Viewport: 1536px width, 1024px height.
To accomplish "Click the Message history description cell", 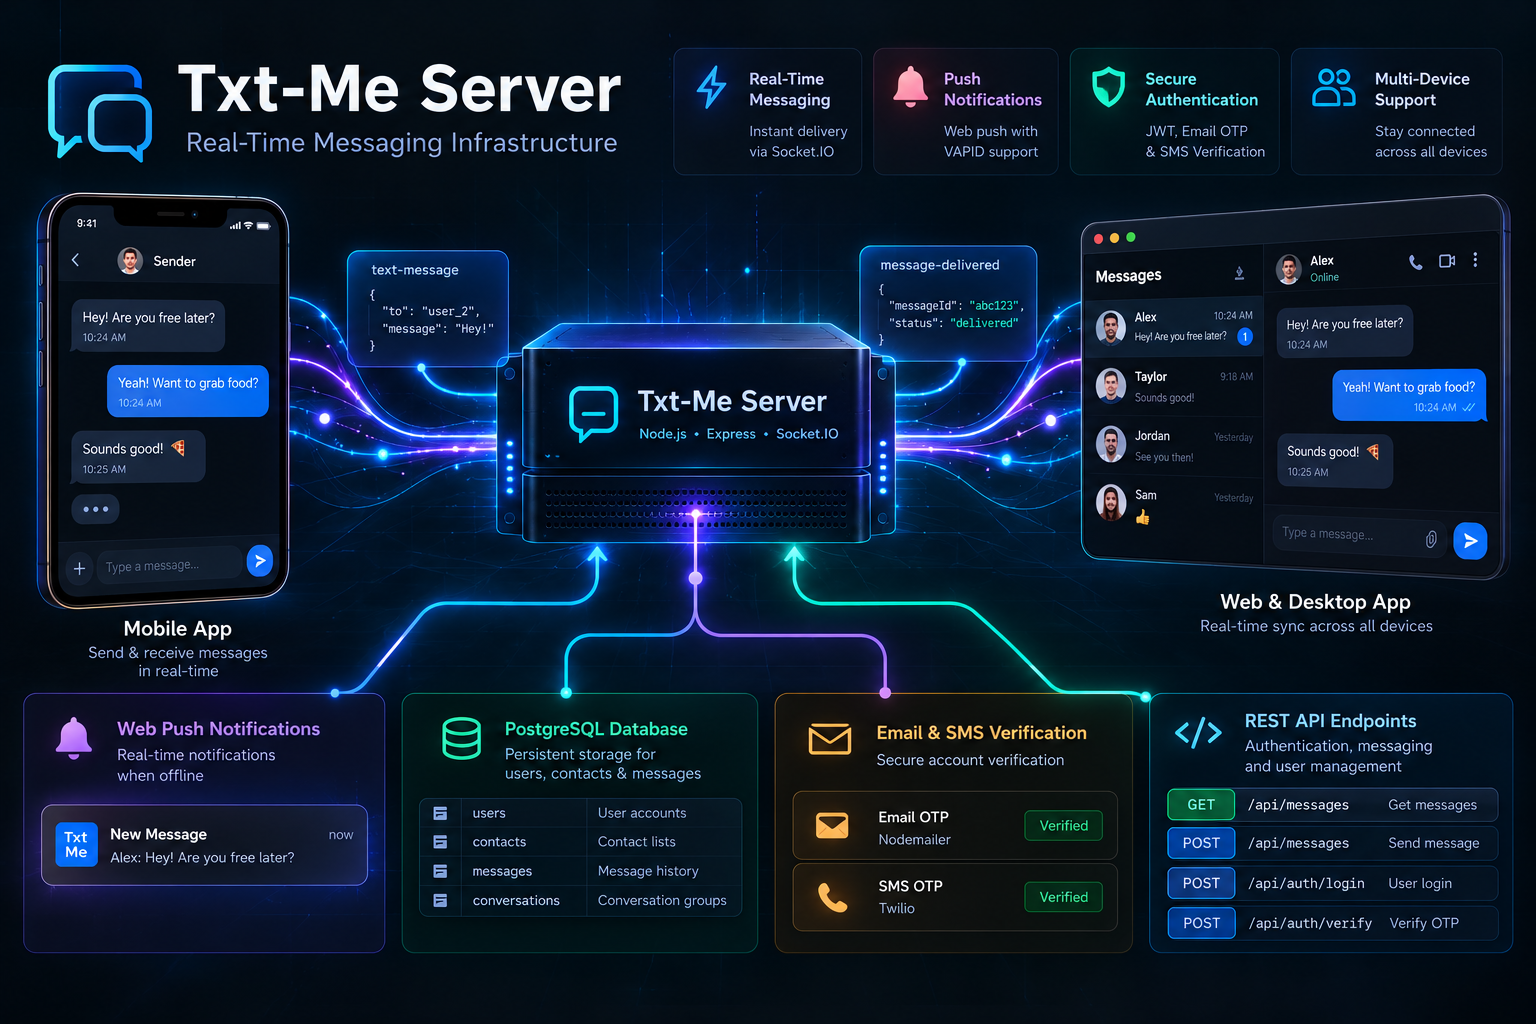I will click(x=648, y=871).
